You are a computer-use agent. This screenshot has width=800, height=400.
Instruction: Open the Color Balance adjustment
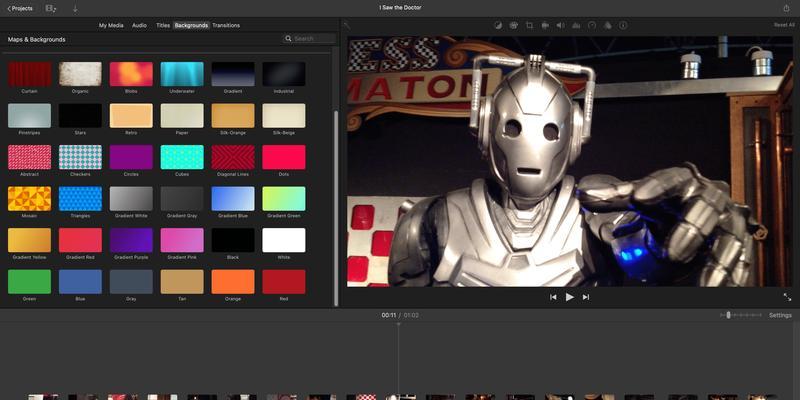coord(498,25)
